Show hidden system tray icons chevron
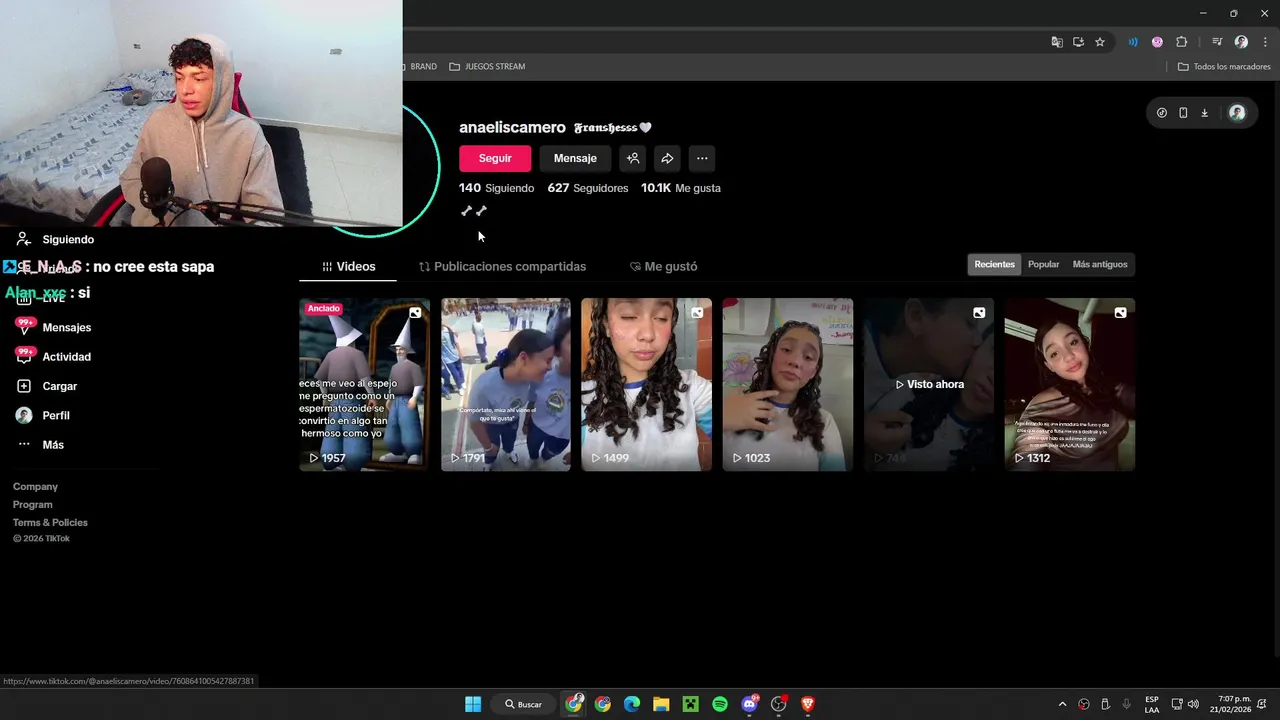The image size is (1280, 720). (x=1062, y=704)
